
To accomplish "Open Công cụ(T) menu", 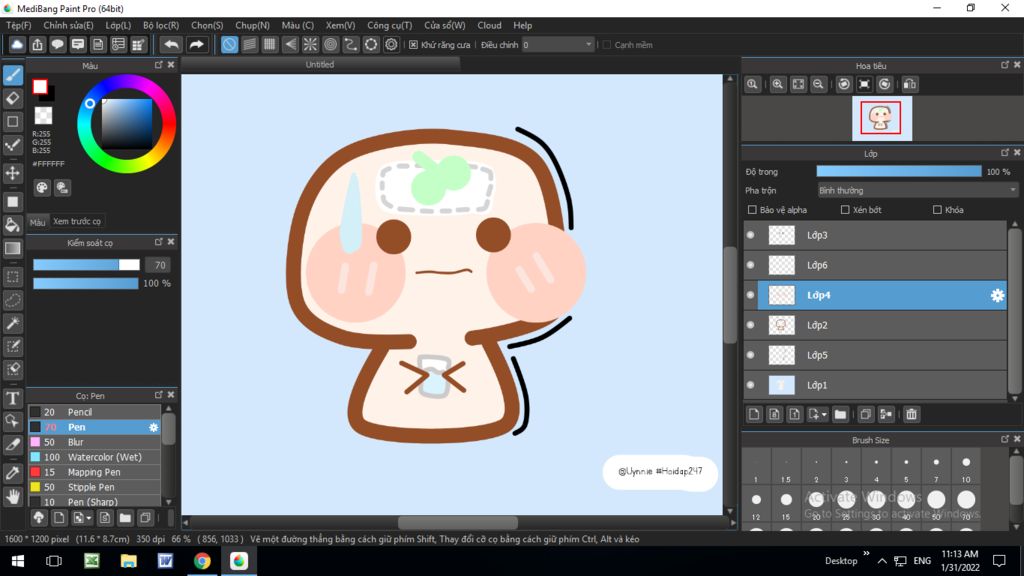I will 389,25.
